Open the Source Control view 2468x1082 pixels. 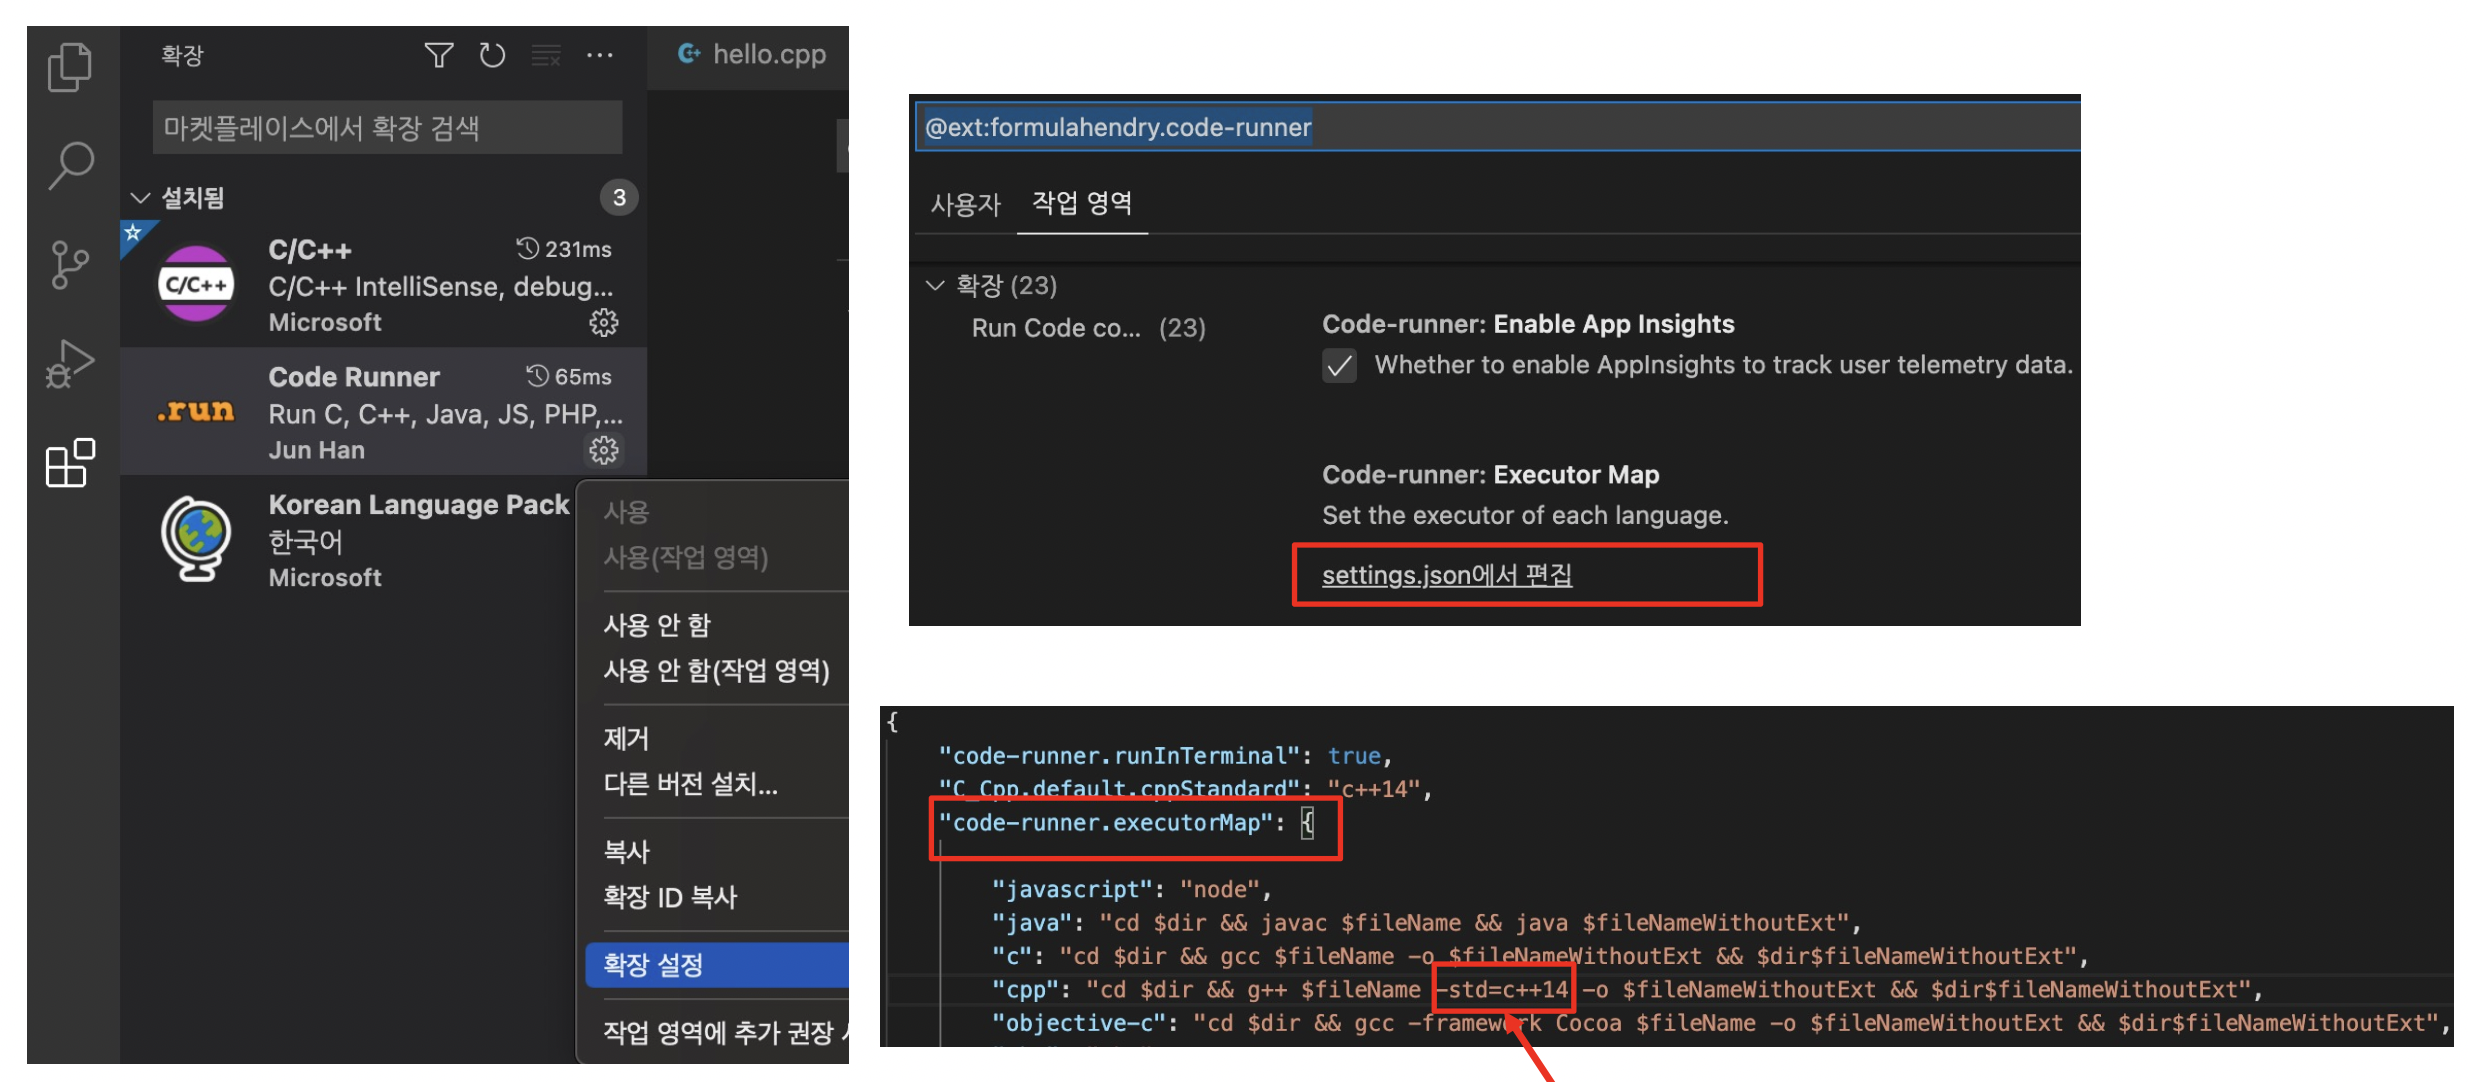[x=69, y=265]
